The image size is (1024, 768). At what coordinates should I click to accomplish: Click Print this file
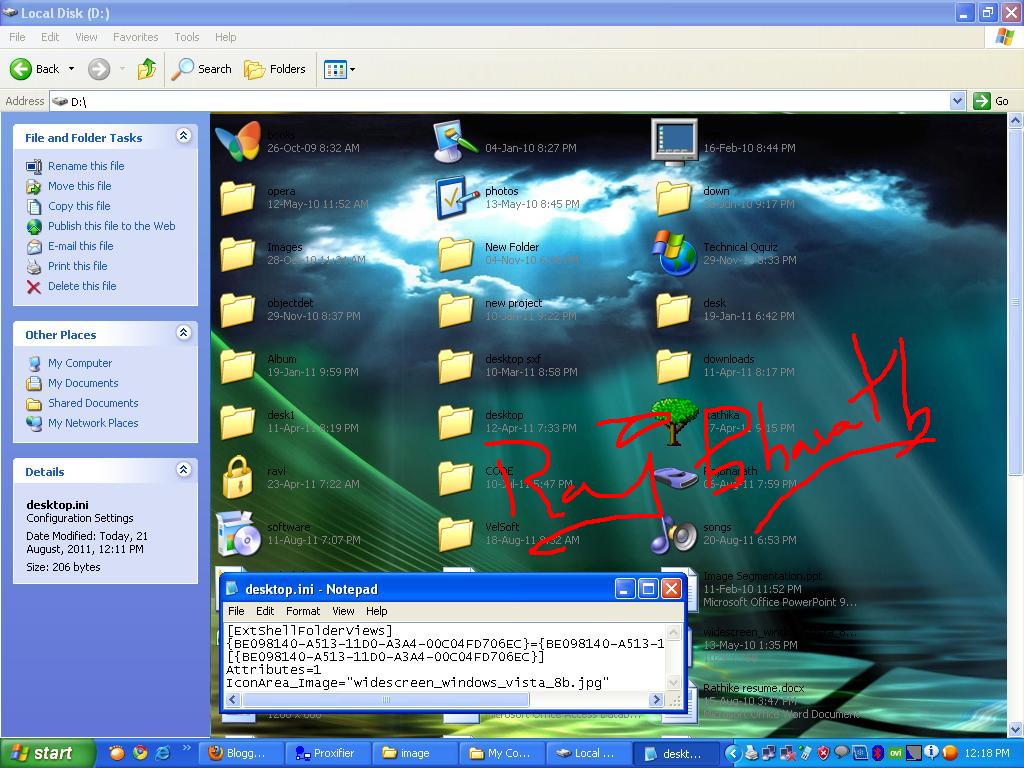tap(77, 266)
